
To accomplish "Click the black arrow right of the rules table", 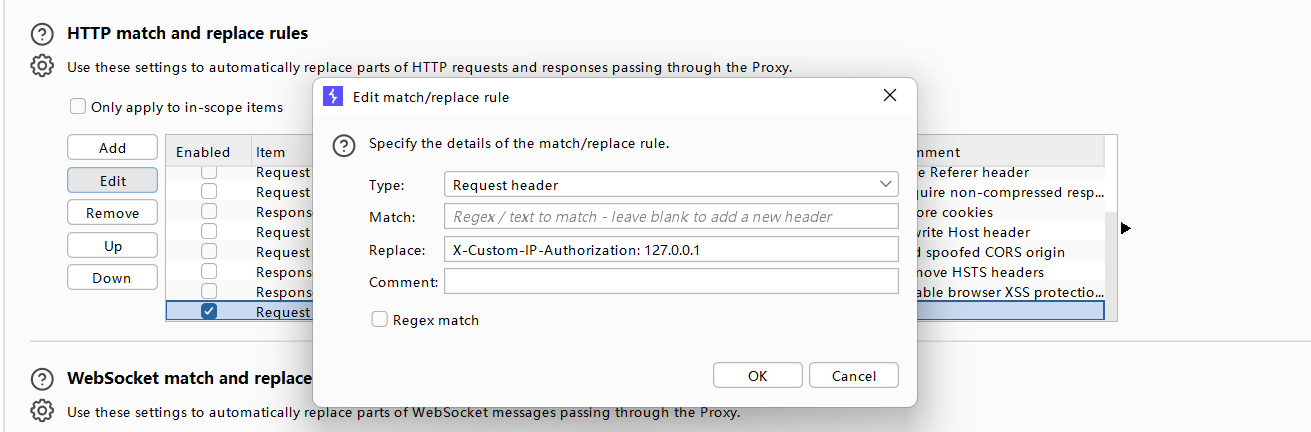I will (1126, 229).
